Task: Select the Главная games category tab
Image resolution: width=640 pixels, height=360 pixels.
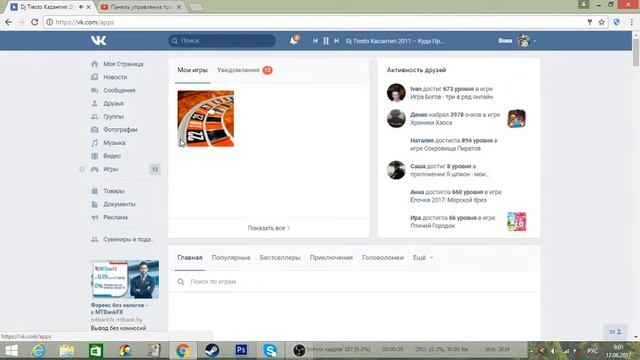Action: (x=190, y=258)
